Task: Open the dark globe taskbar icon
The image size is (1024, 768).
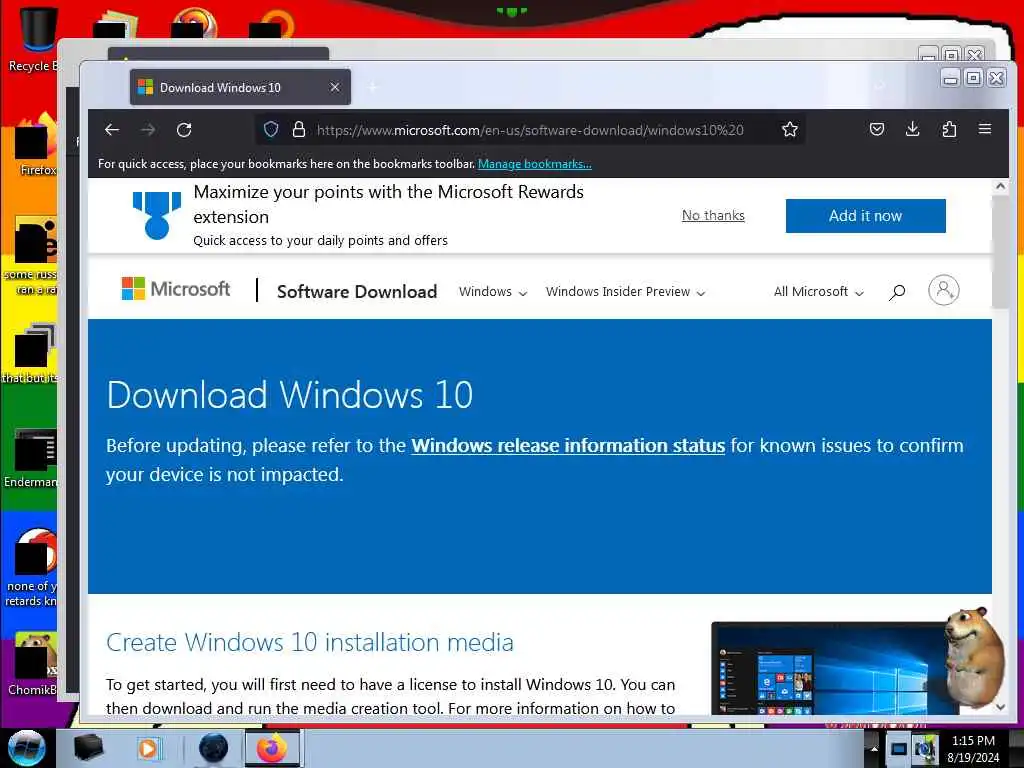Action: (x=213, y=748)
